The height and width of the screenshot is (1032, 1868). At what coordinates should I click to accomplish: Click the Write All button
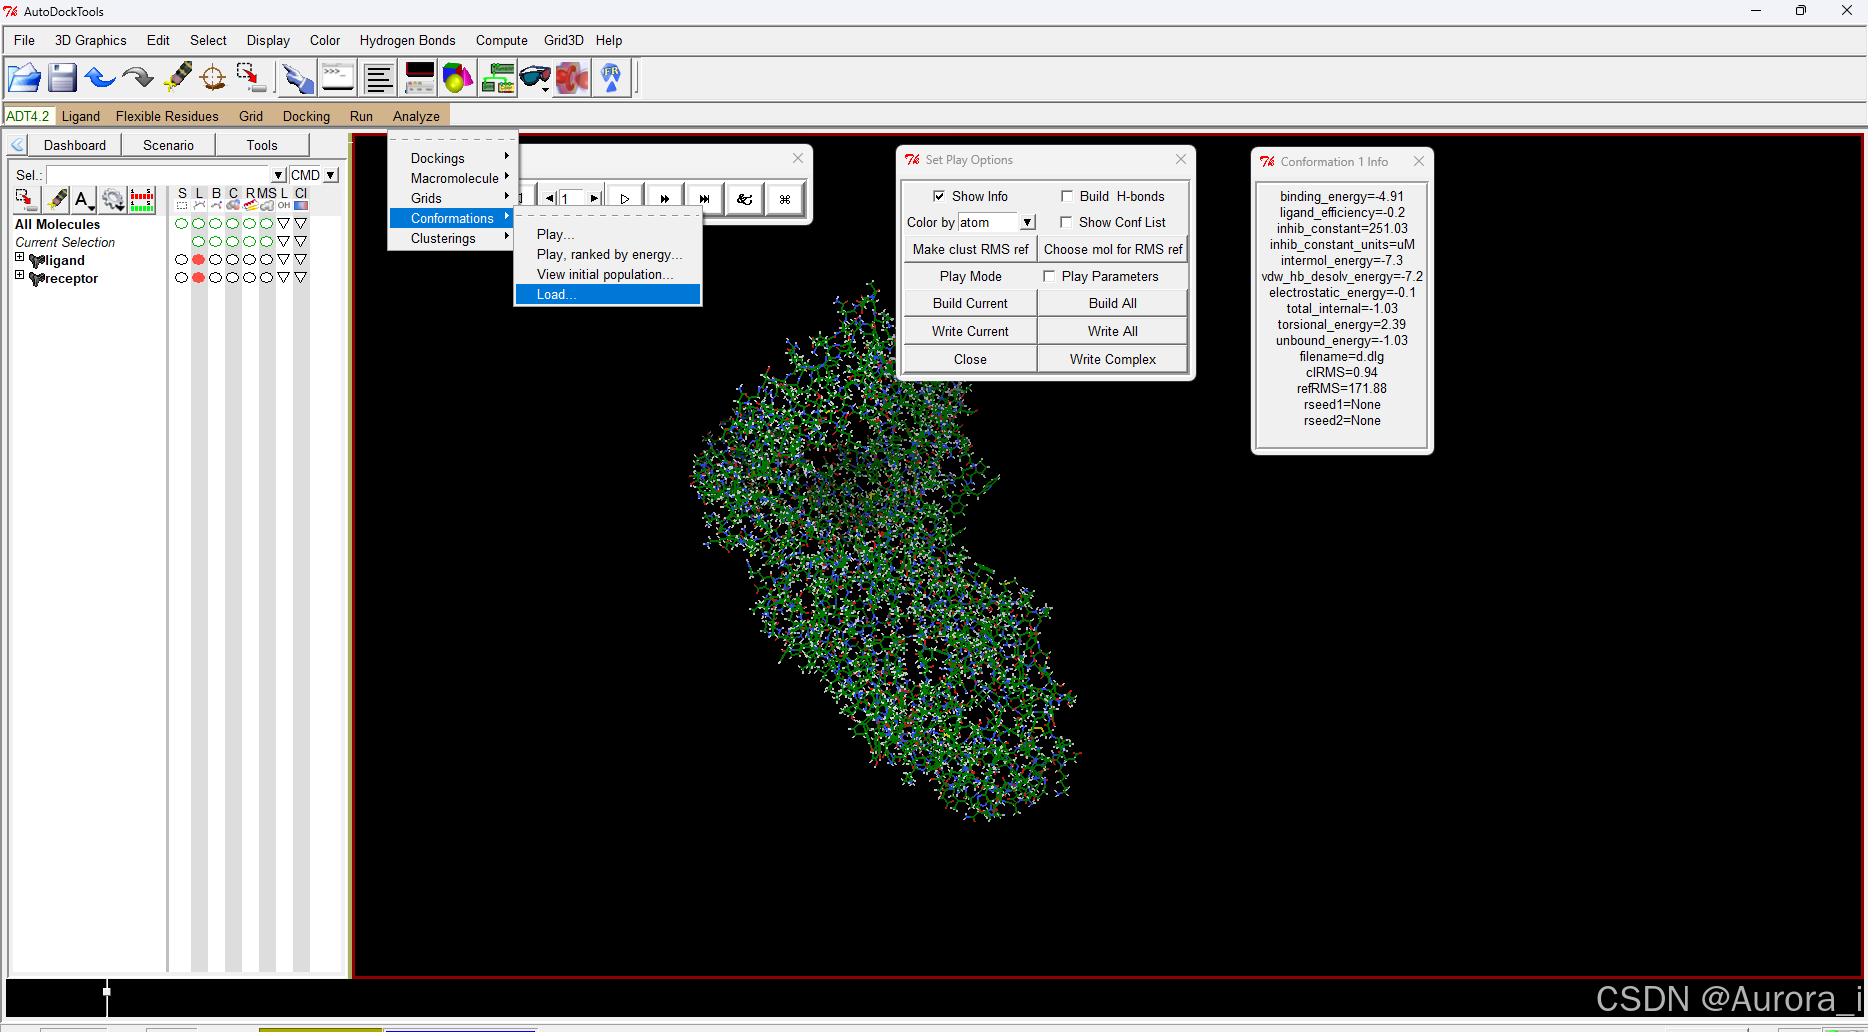tap(1112, 331)
